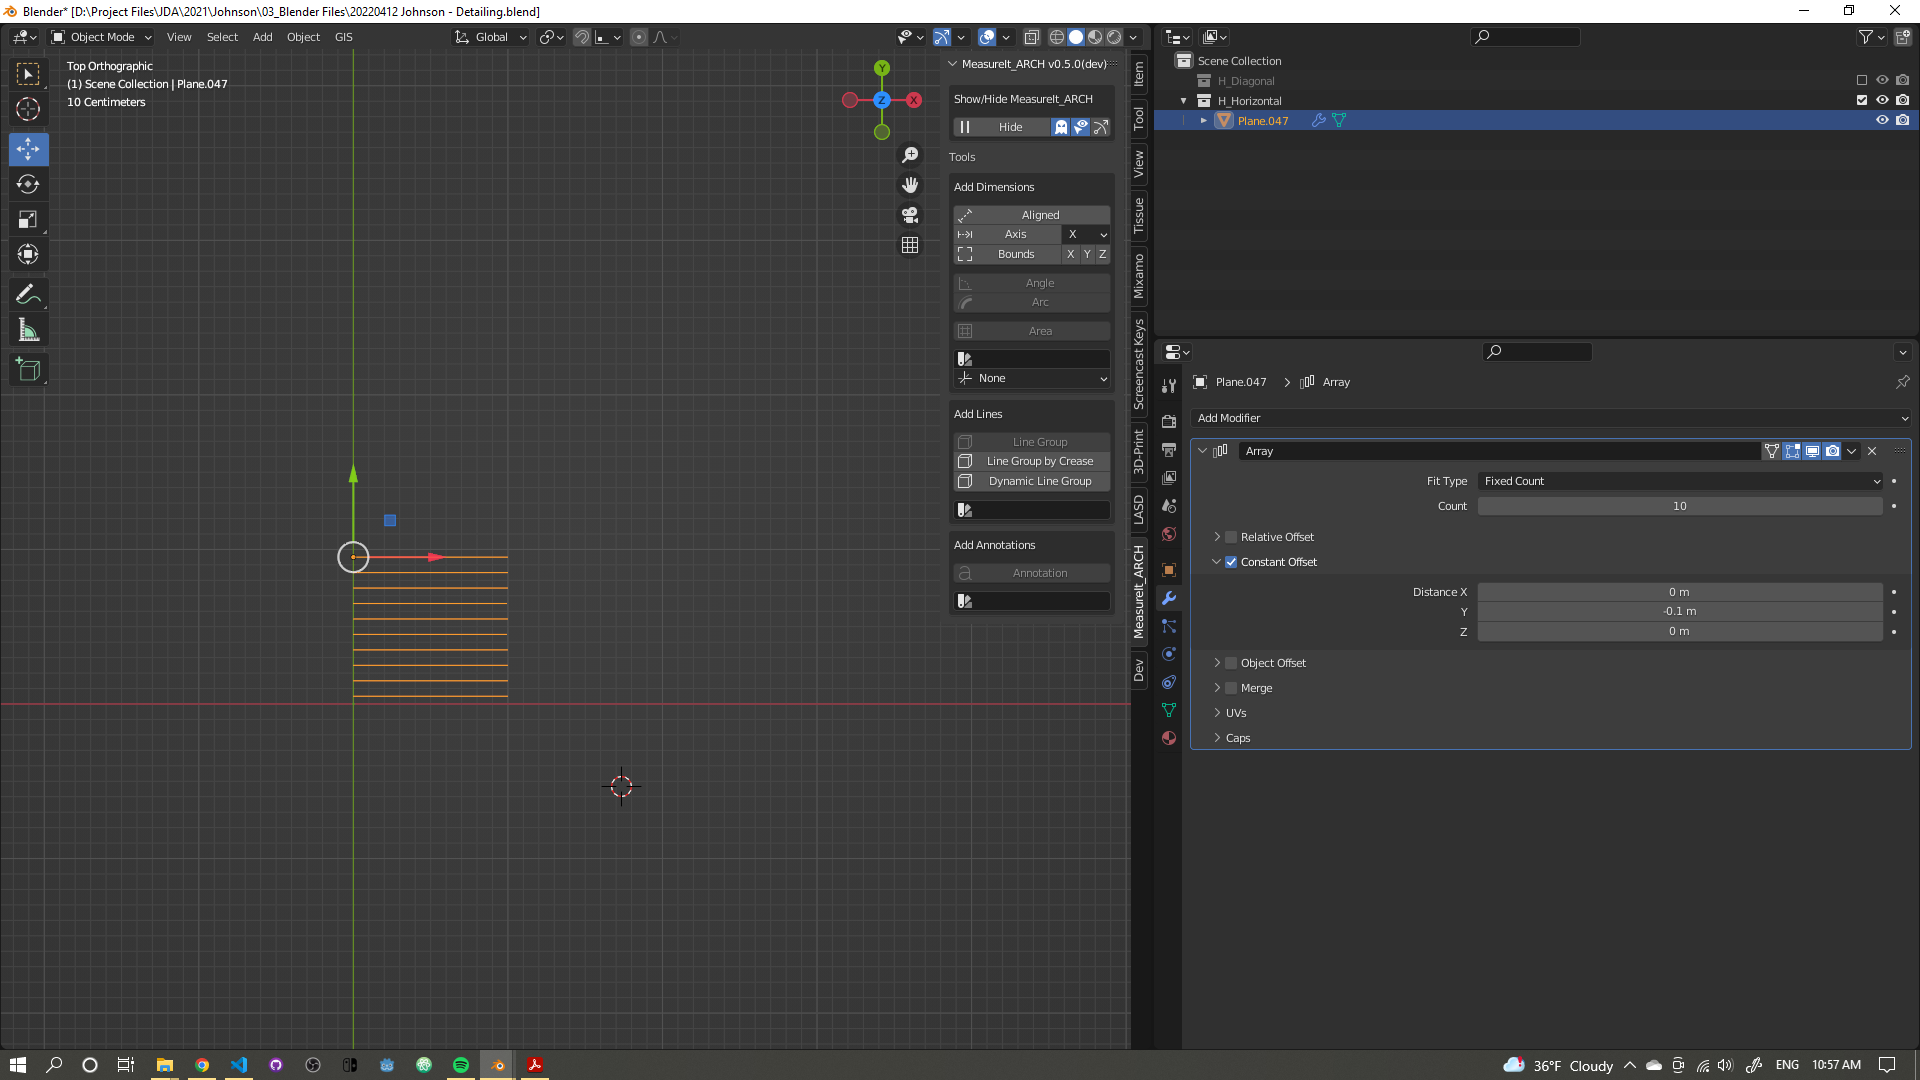This screenshot has height=1080, width=1920.
Task: Open the Fit Type dropdown in Array modifier
Action: coord(1678,481)
